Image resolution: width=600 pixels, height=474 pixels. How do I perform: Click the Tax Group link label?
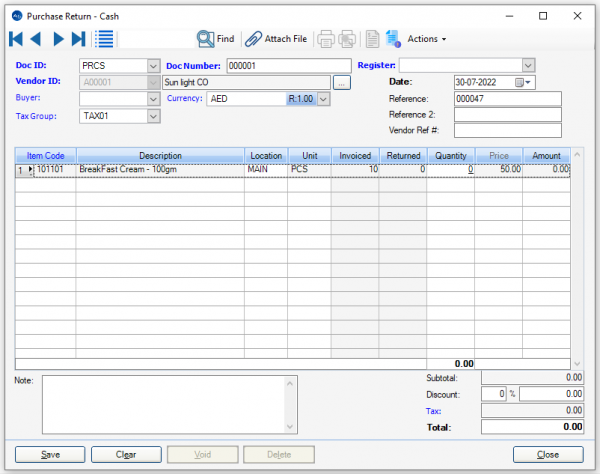click(x=36, y=116)
